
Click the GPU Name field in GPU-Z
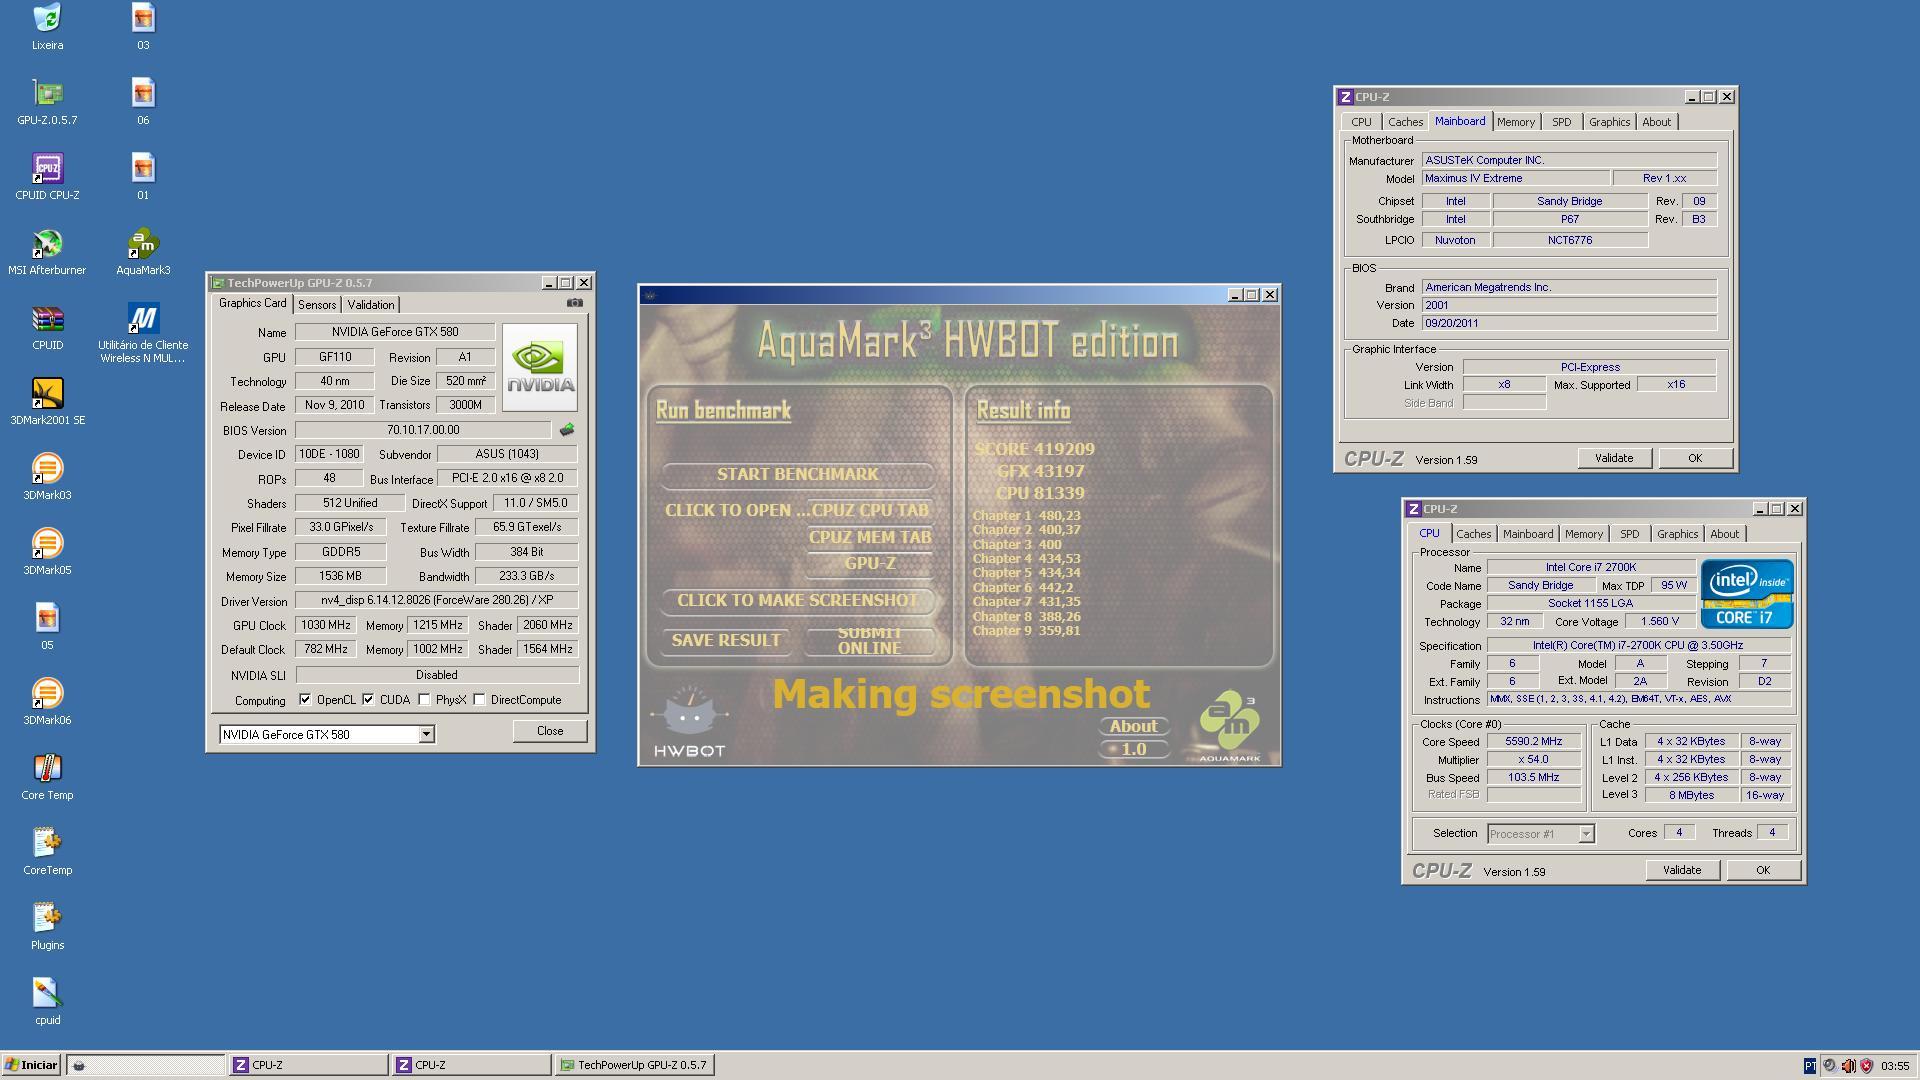tap(395, 332)
